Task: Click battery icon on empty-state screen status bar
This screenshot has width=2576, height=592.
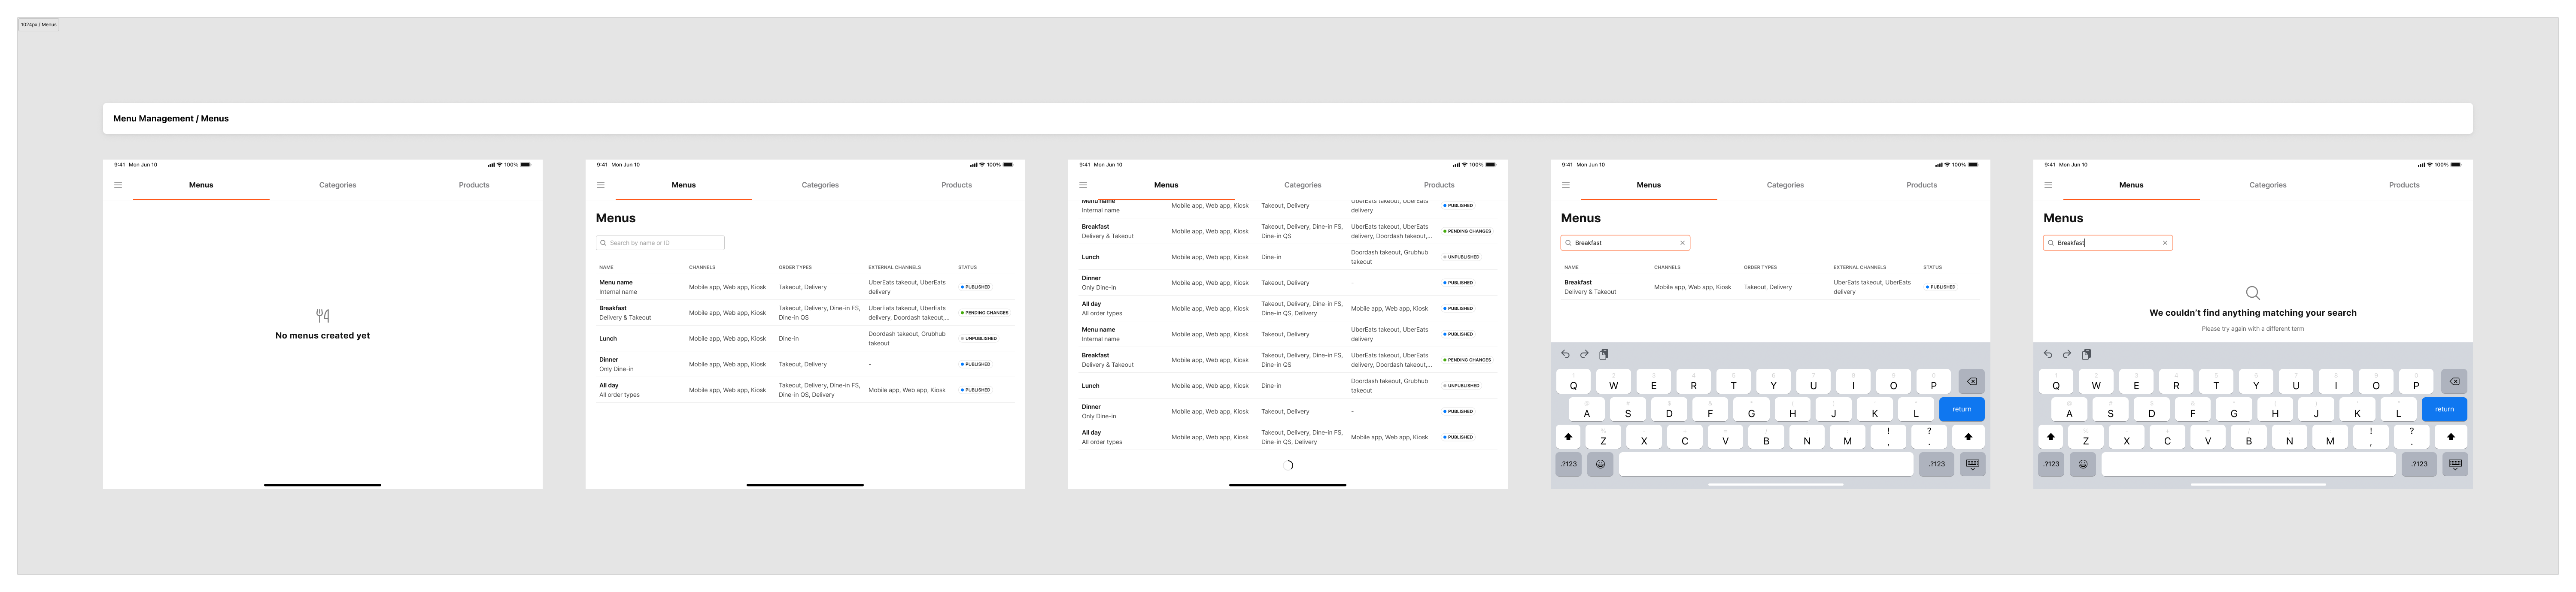Action: (525, 165)
